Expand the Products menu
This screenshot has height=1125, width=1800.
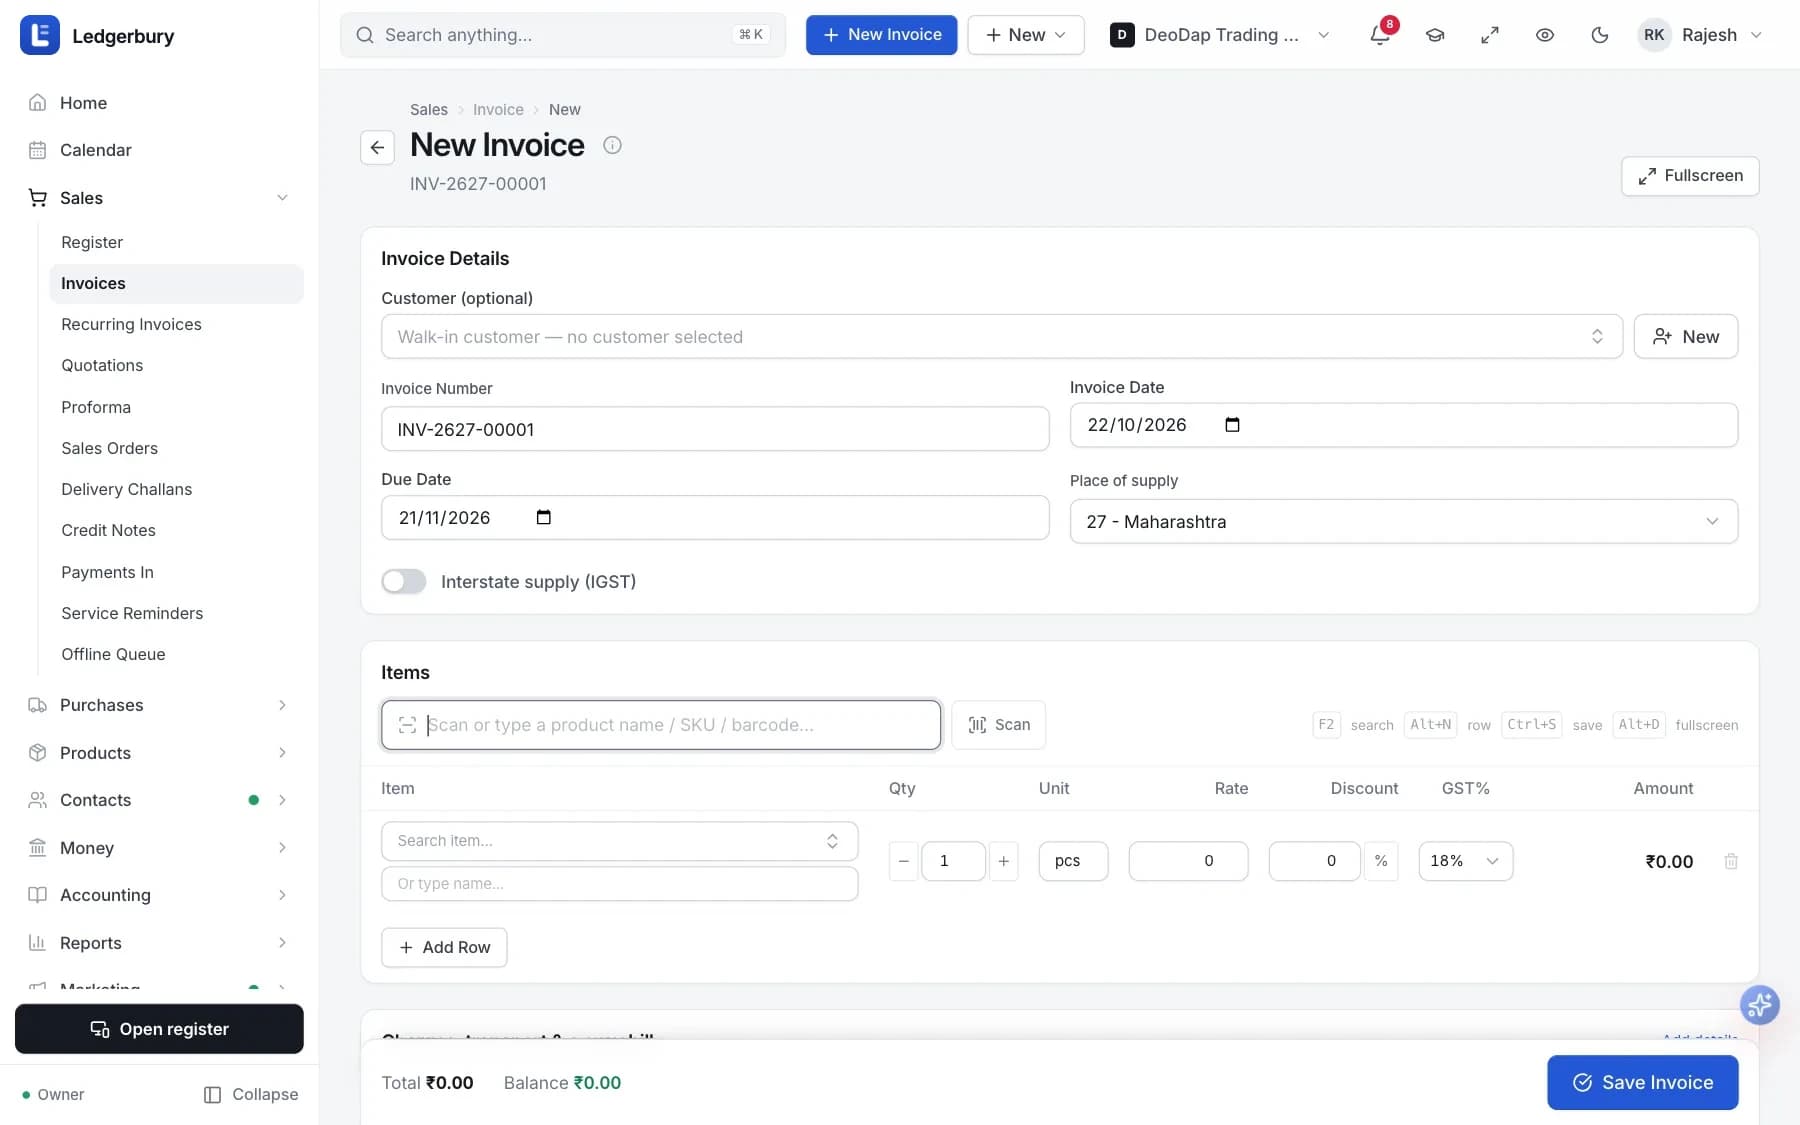[x=160, y=753]
